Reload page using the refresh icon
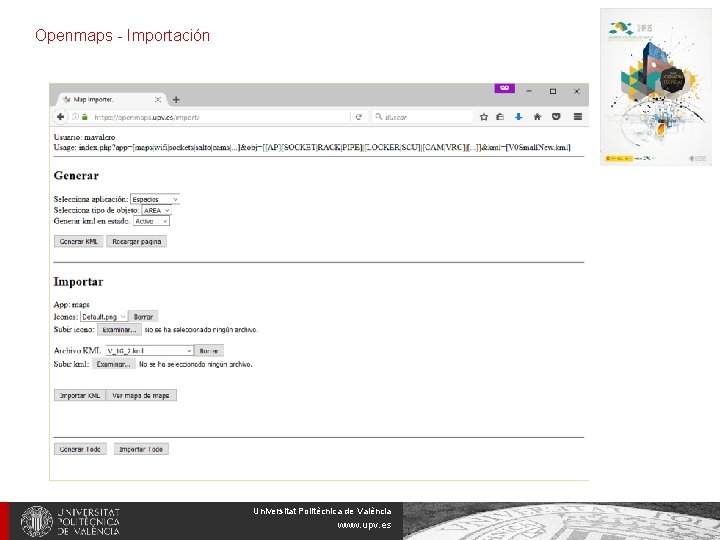The image size is (720, 540). [x=359, y=117]
